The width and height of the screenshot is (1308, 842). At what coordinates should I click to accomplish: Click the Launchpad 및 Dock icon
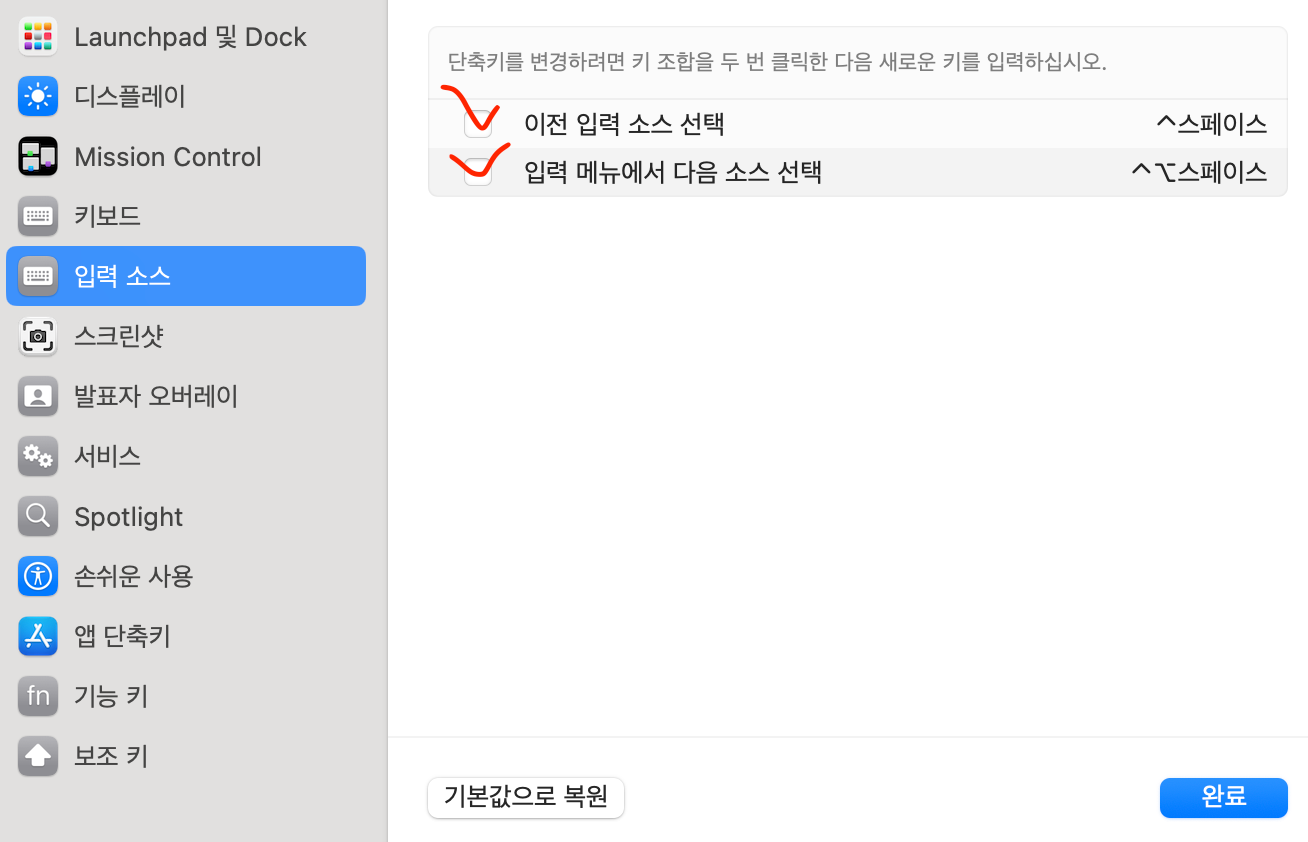[x=38, y=37]
